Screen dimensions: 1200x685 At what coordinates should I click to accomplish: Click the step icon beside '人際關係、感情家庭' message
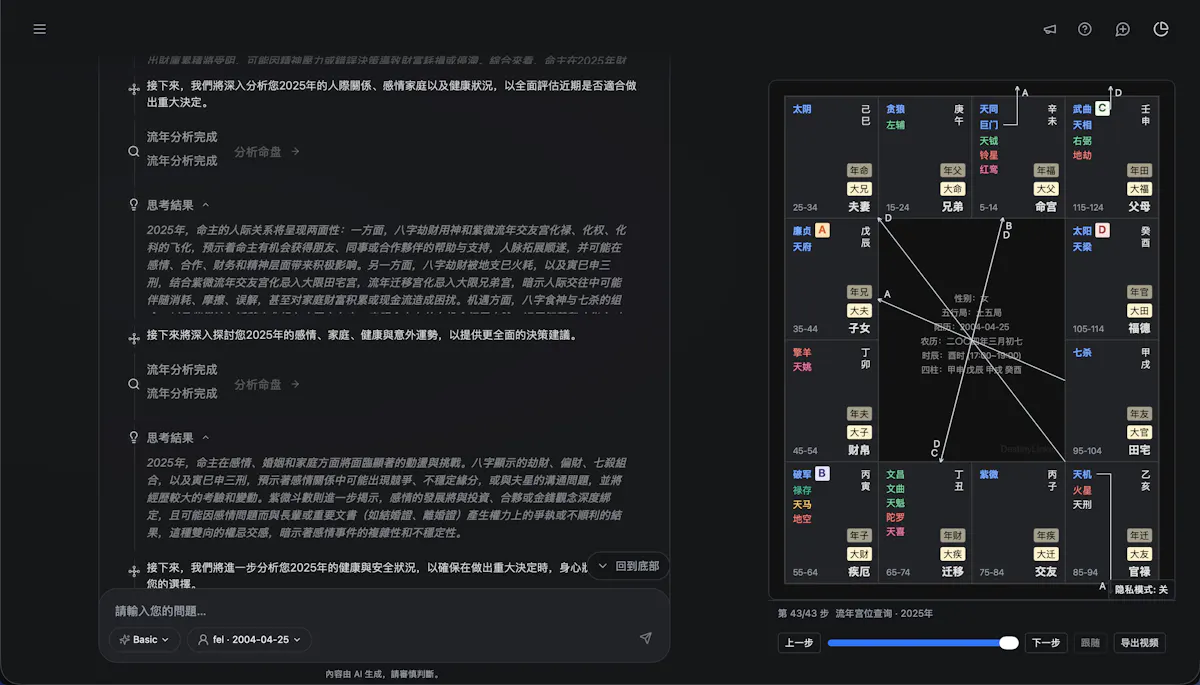tap(133, 89)
